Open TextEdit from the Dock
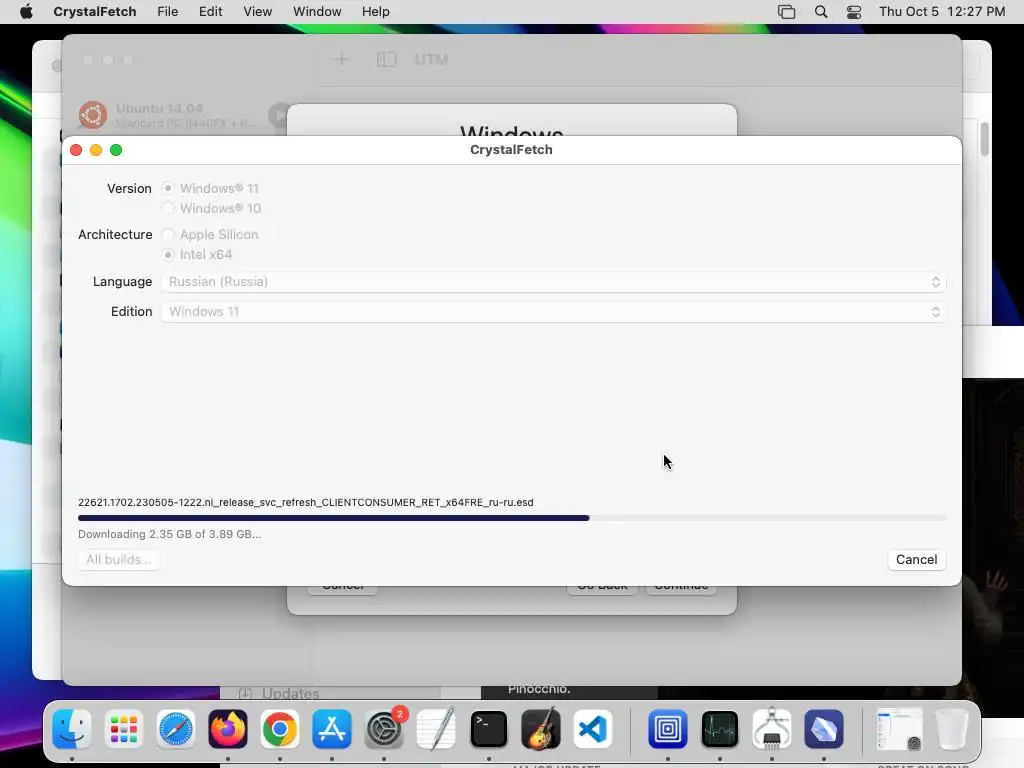 pos(436,729)
